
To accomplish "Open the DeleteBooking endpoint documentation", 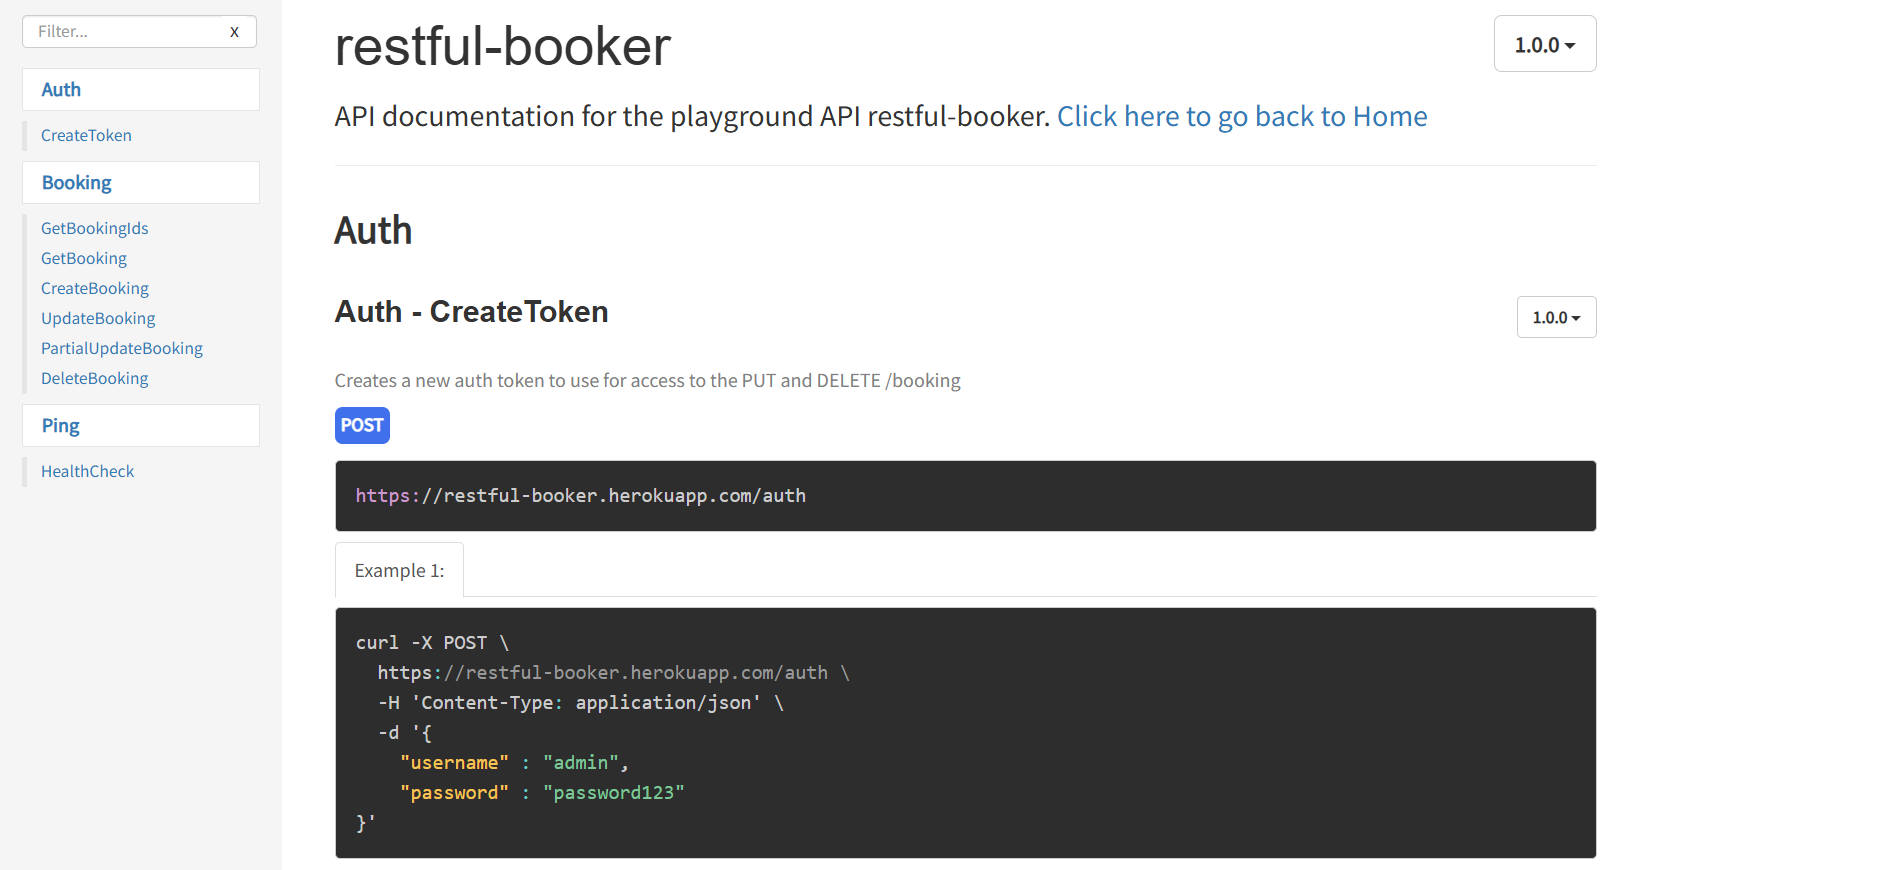I will point(94,378).
